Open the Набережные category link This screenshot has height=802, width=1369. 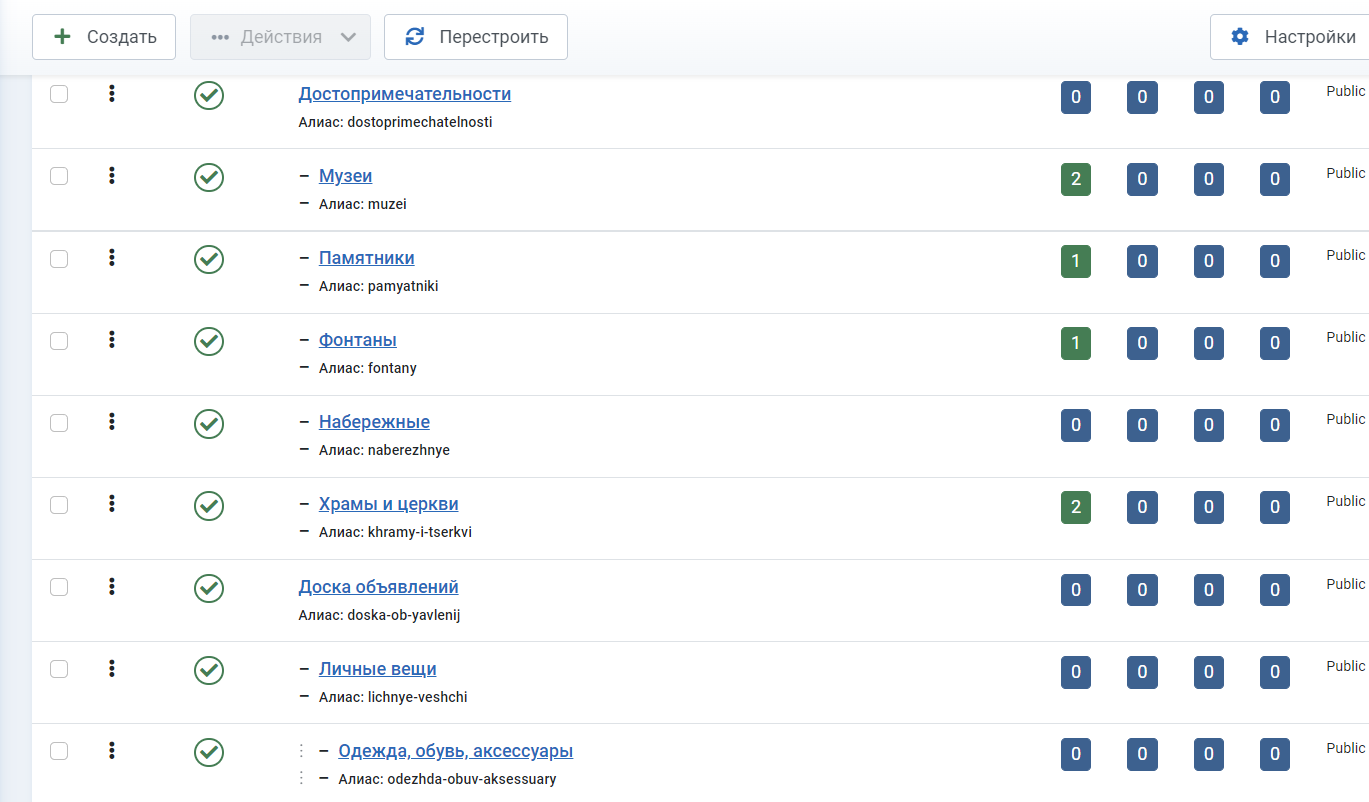coord(374,422)
